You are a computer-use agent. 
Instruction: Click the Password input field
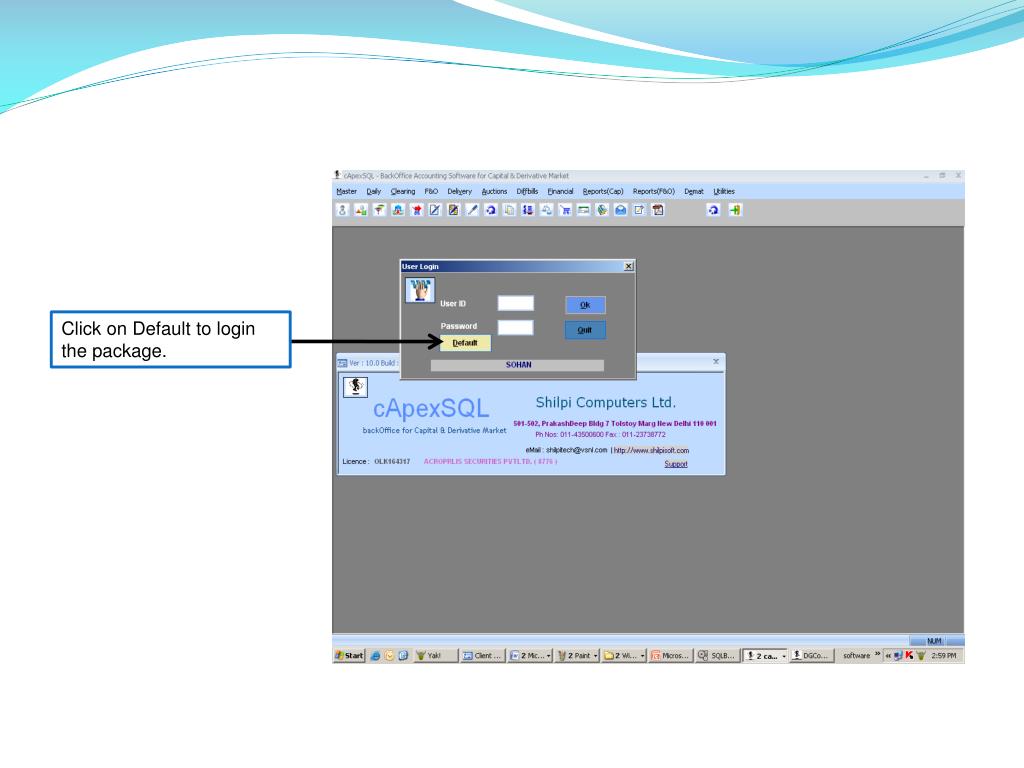click(516, 327)
